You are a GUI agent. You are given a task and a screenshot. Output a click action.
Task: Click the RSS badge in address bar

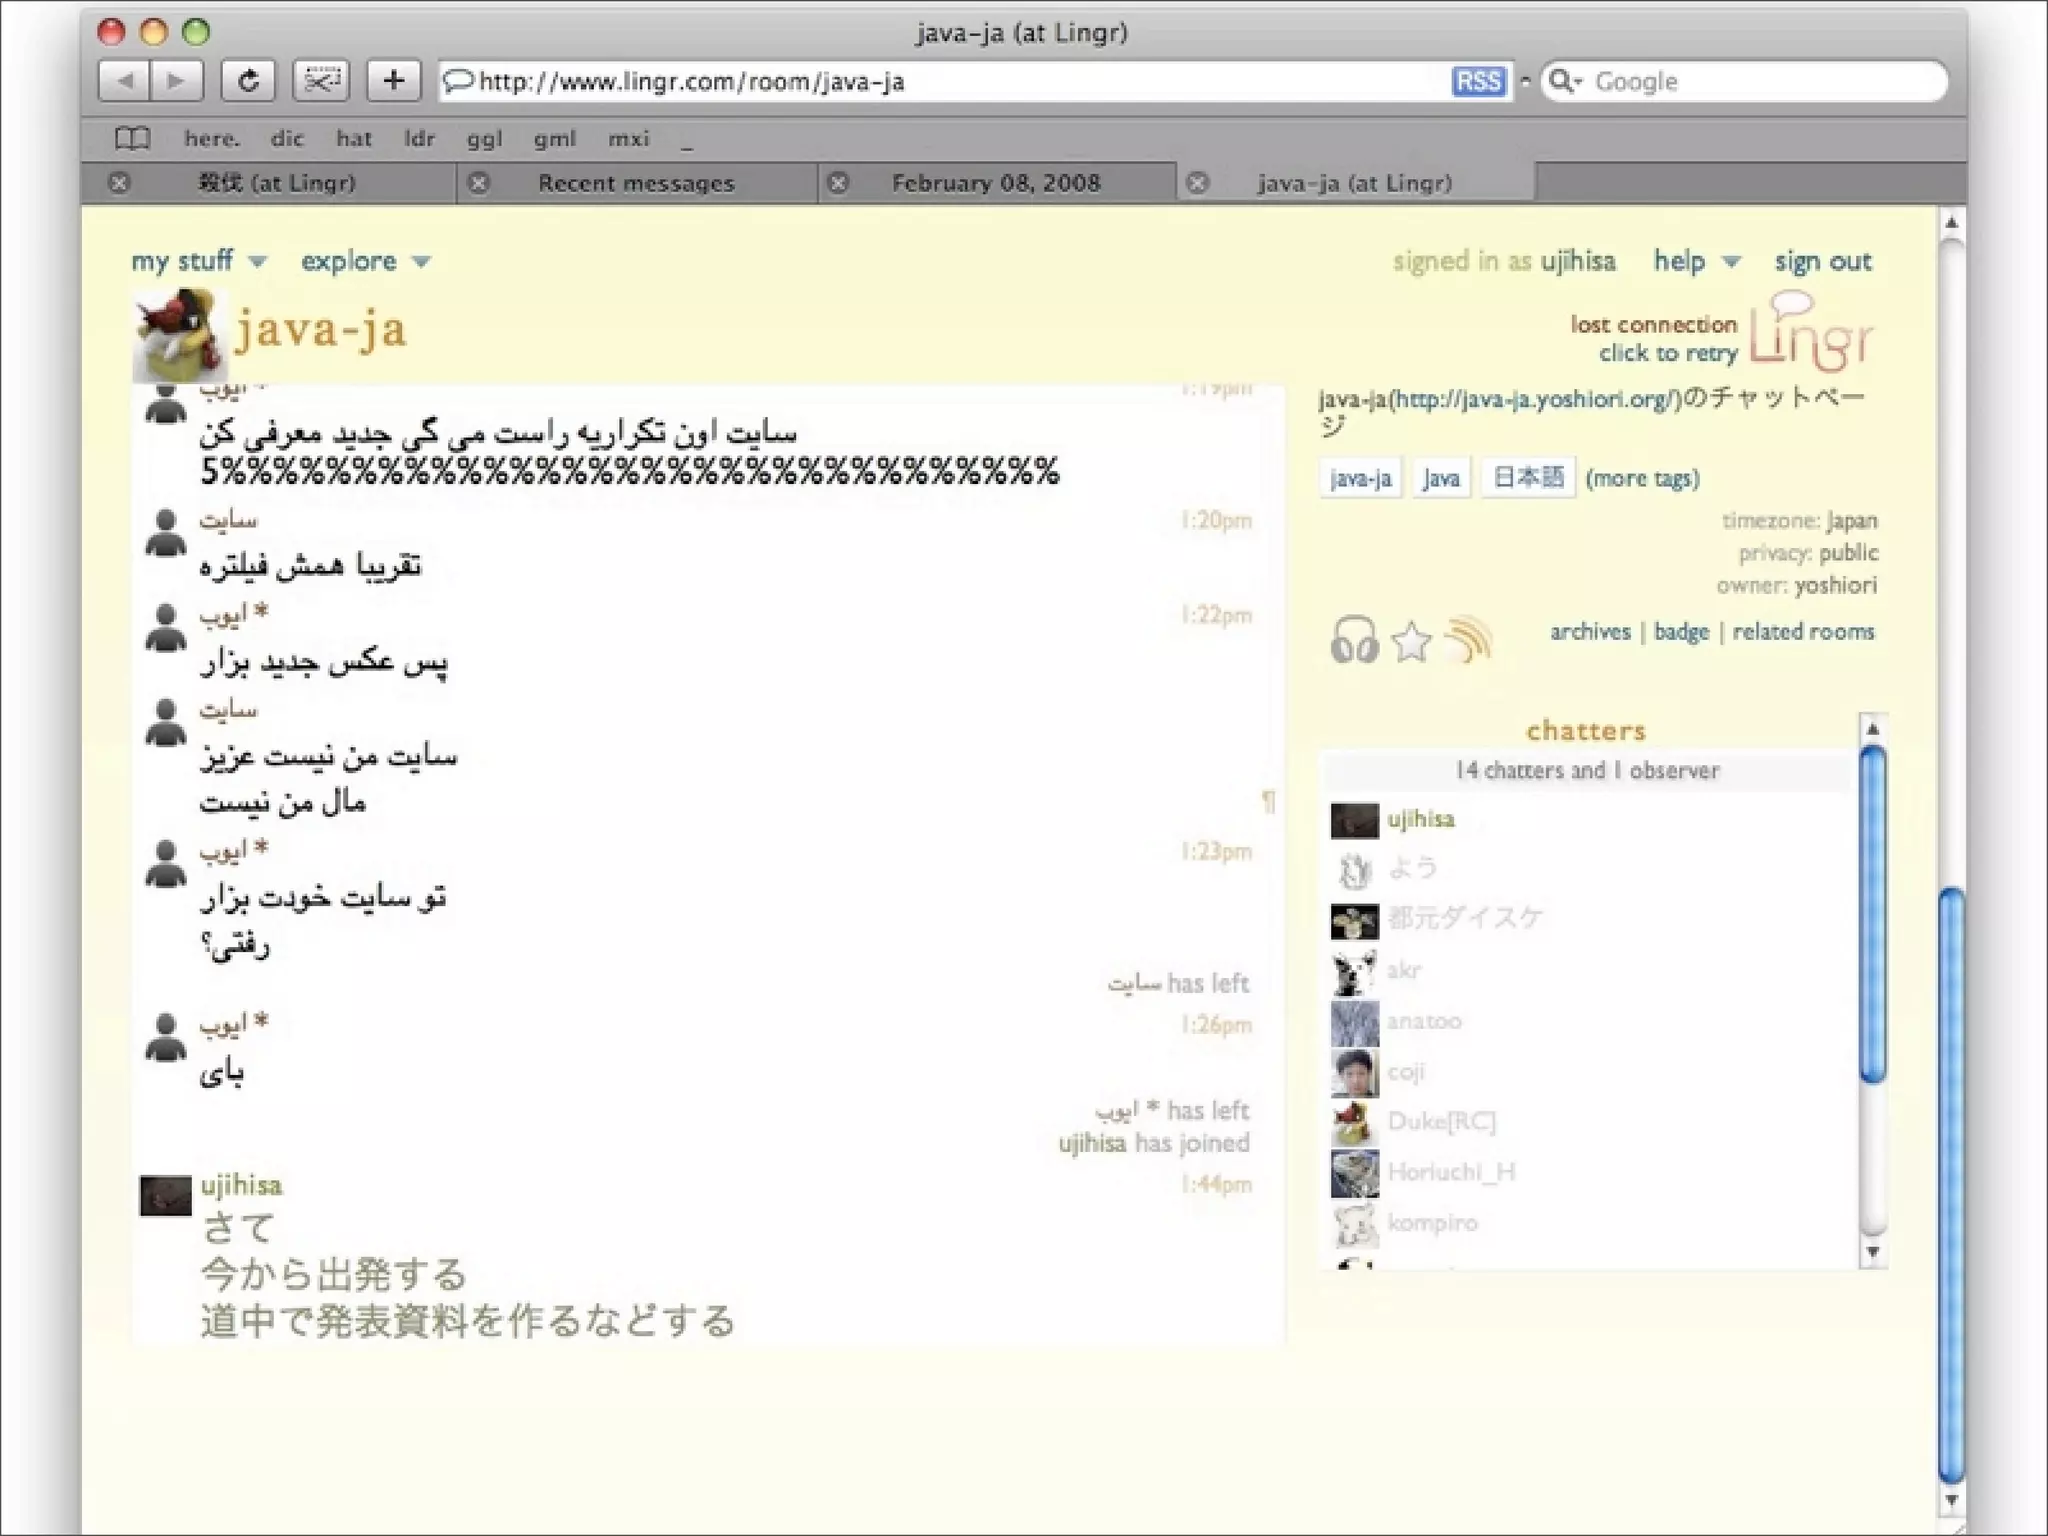point(1478,81)
